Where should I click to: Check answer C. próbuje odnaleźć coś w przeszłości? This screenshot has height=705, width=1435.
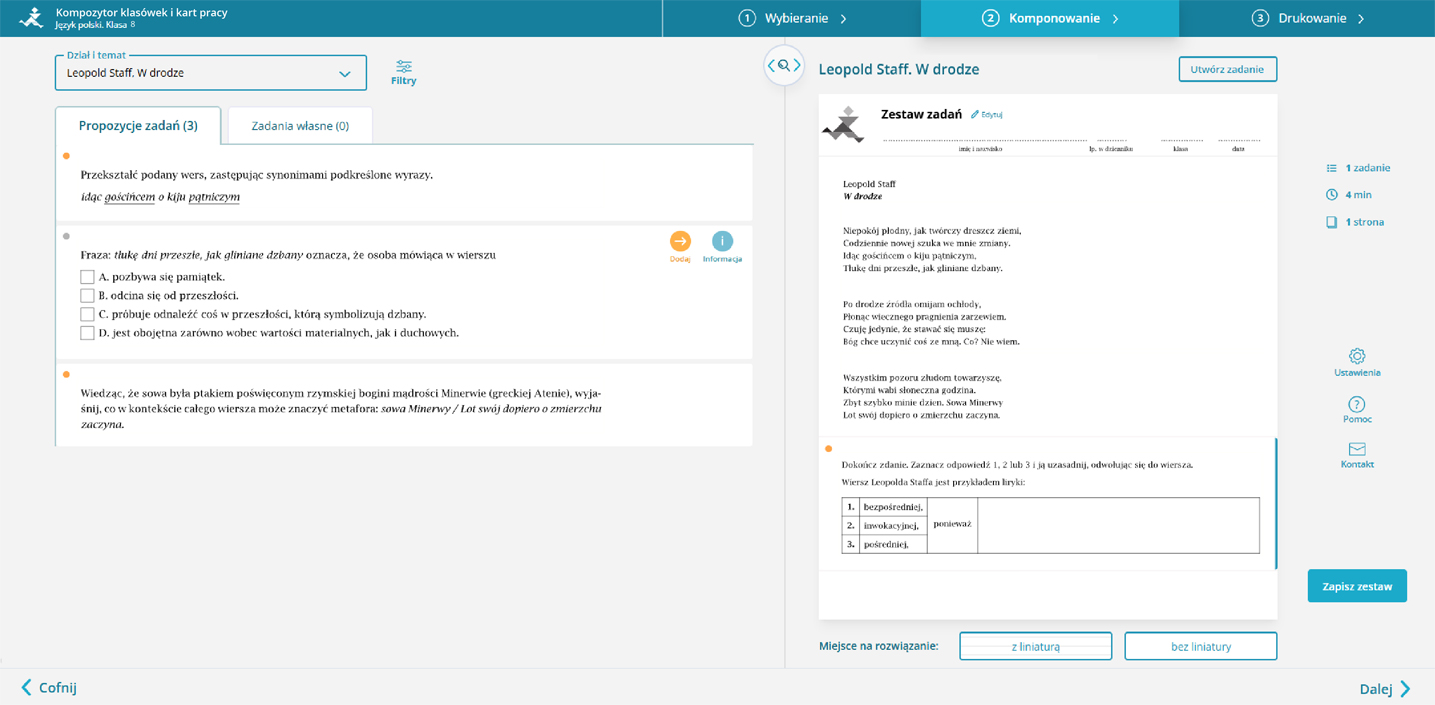coord(87,314)
